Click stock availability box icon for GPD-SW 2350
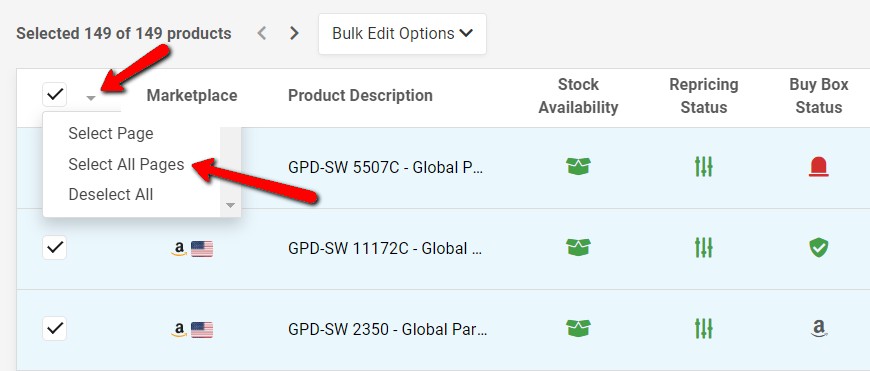870x371 pixels. tap(578, 329)
